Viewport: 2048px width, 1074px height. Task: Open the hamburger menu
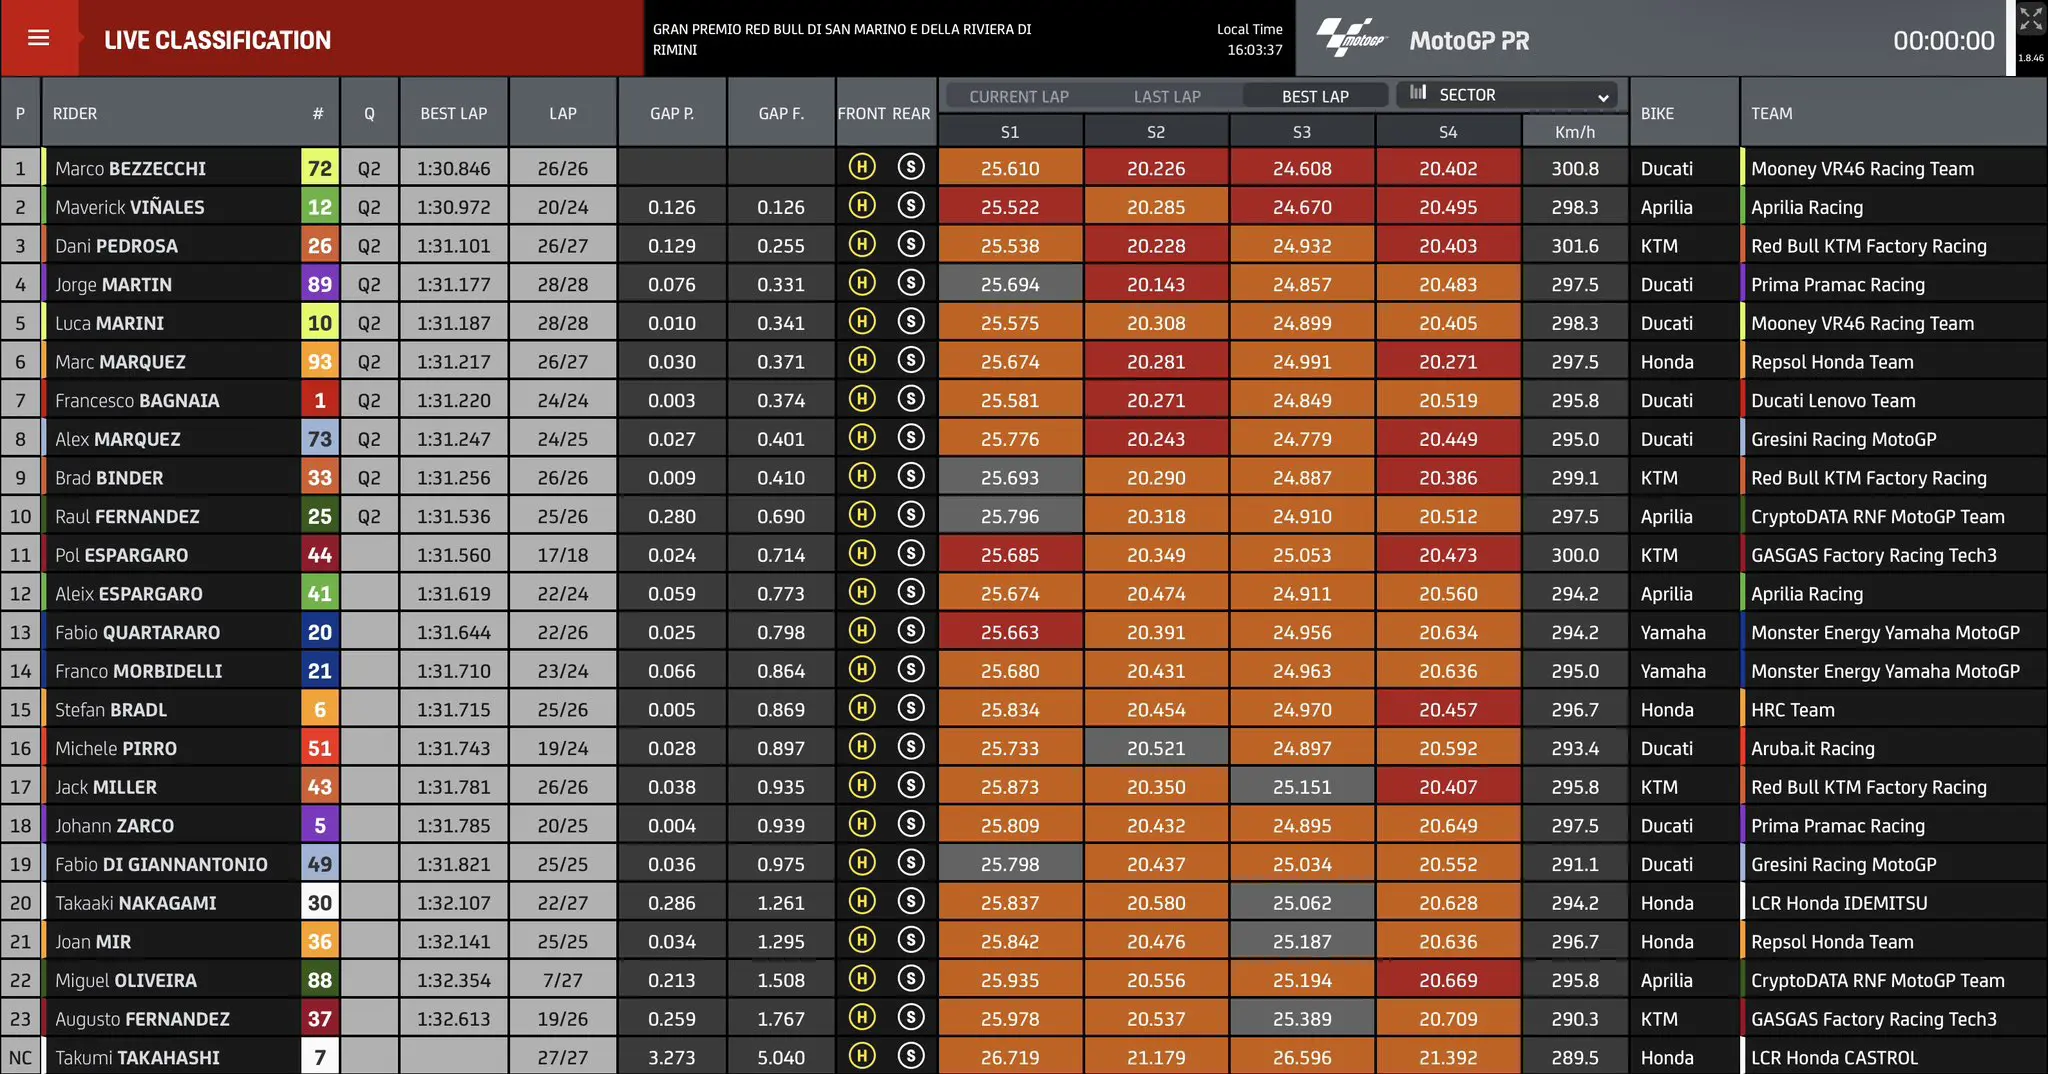point(39,38)
